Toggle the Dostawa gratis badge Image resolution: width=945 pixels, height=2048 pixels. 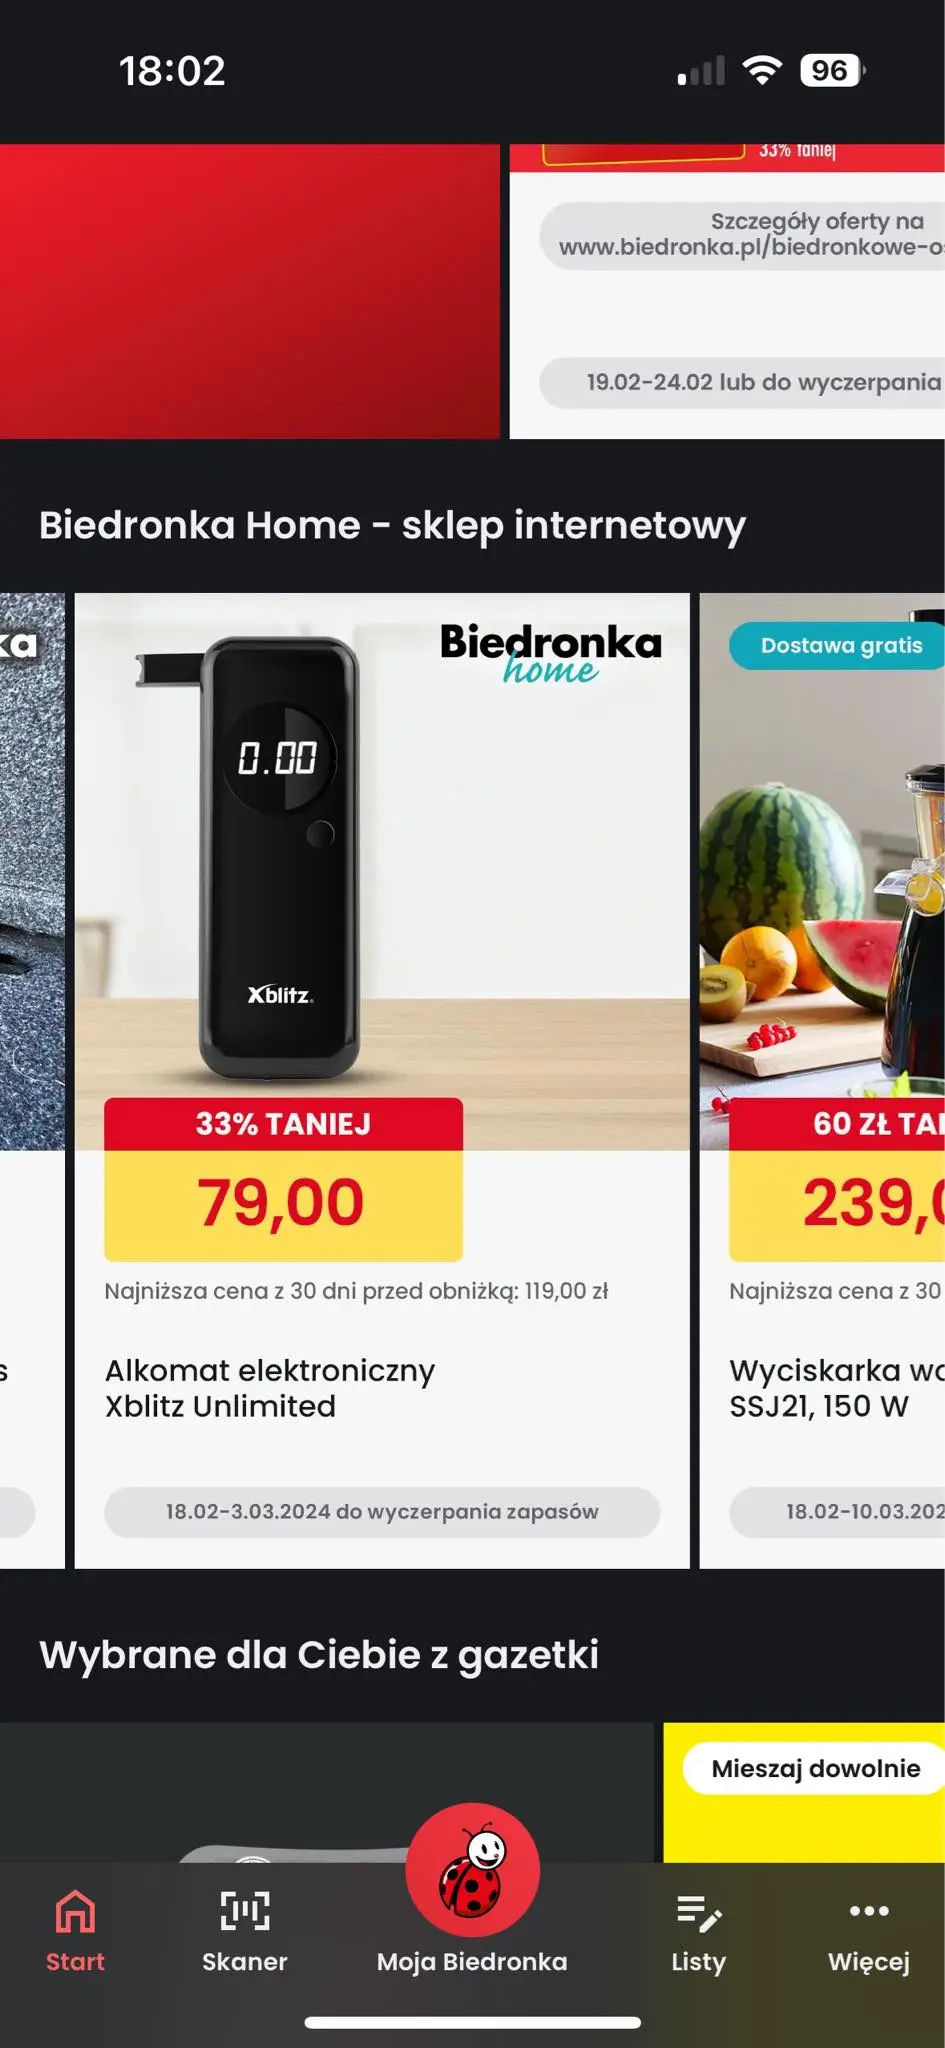pyautogui.click(x=841, y=646)
